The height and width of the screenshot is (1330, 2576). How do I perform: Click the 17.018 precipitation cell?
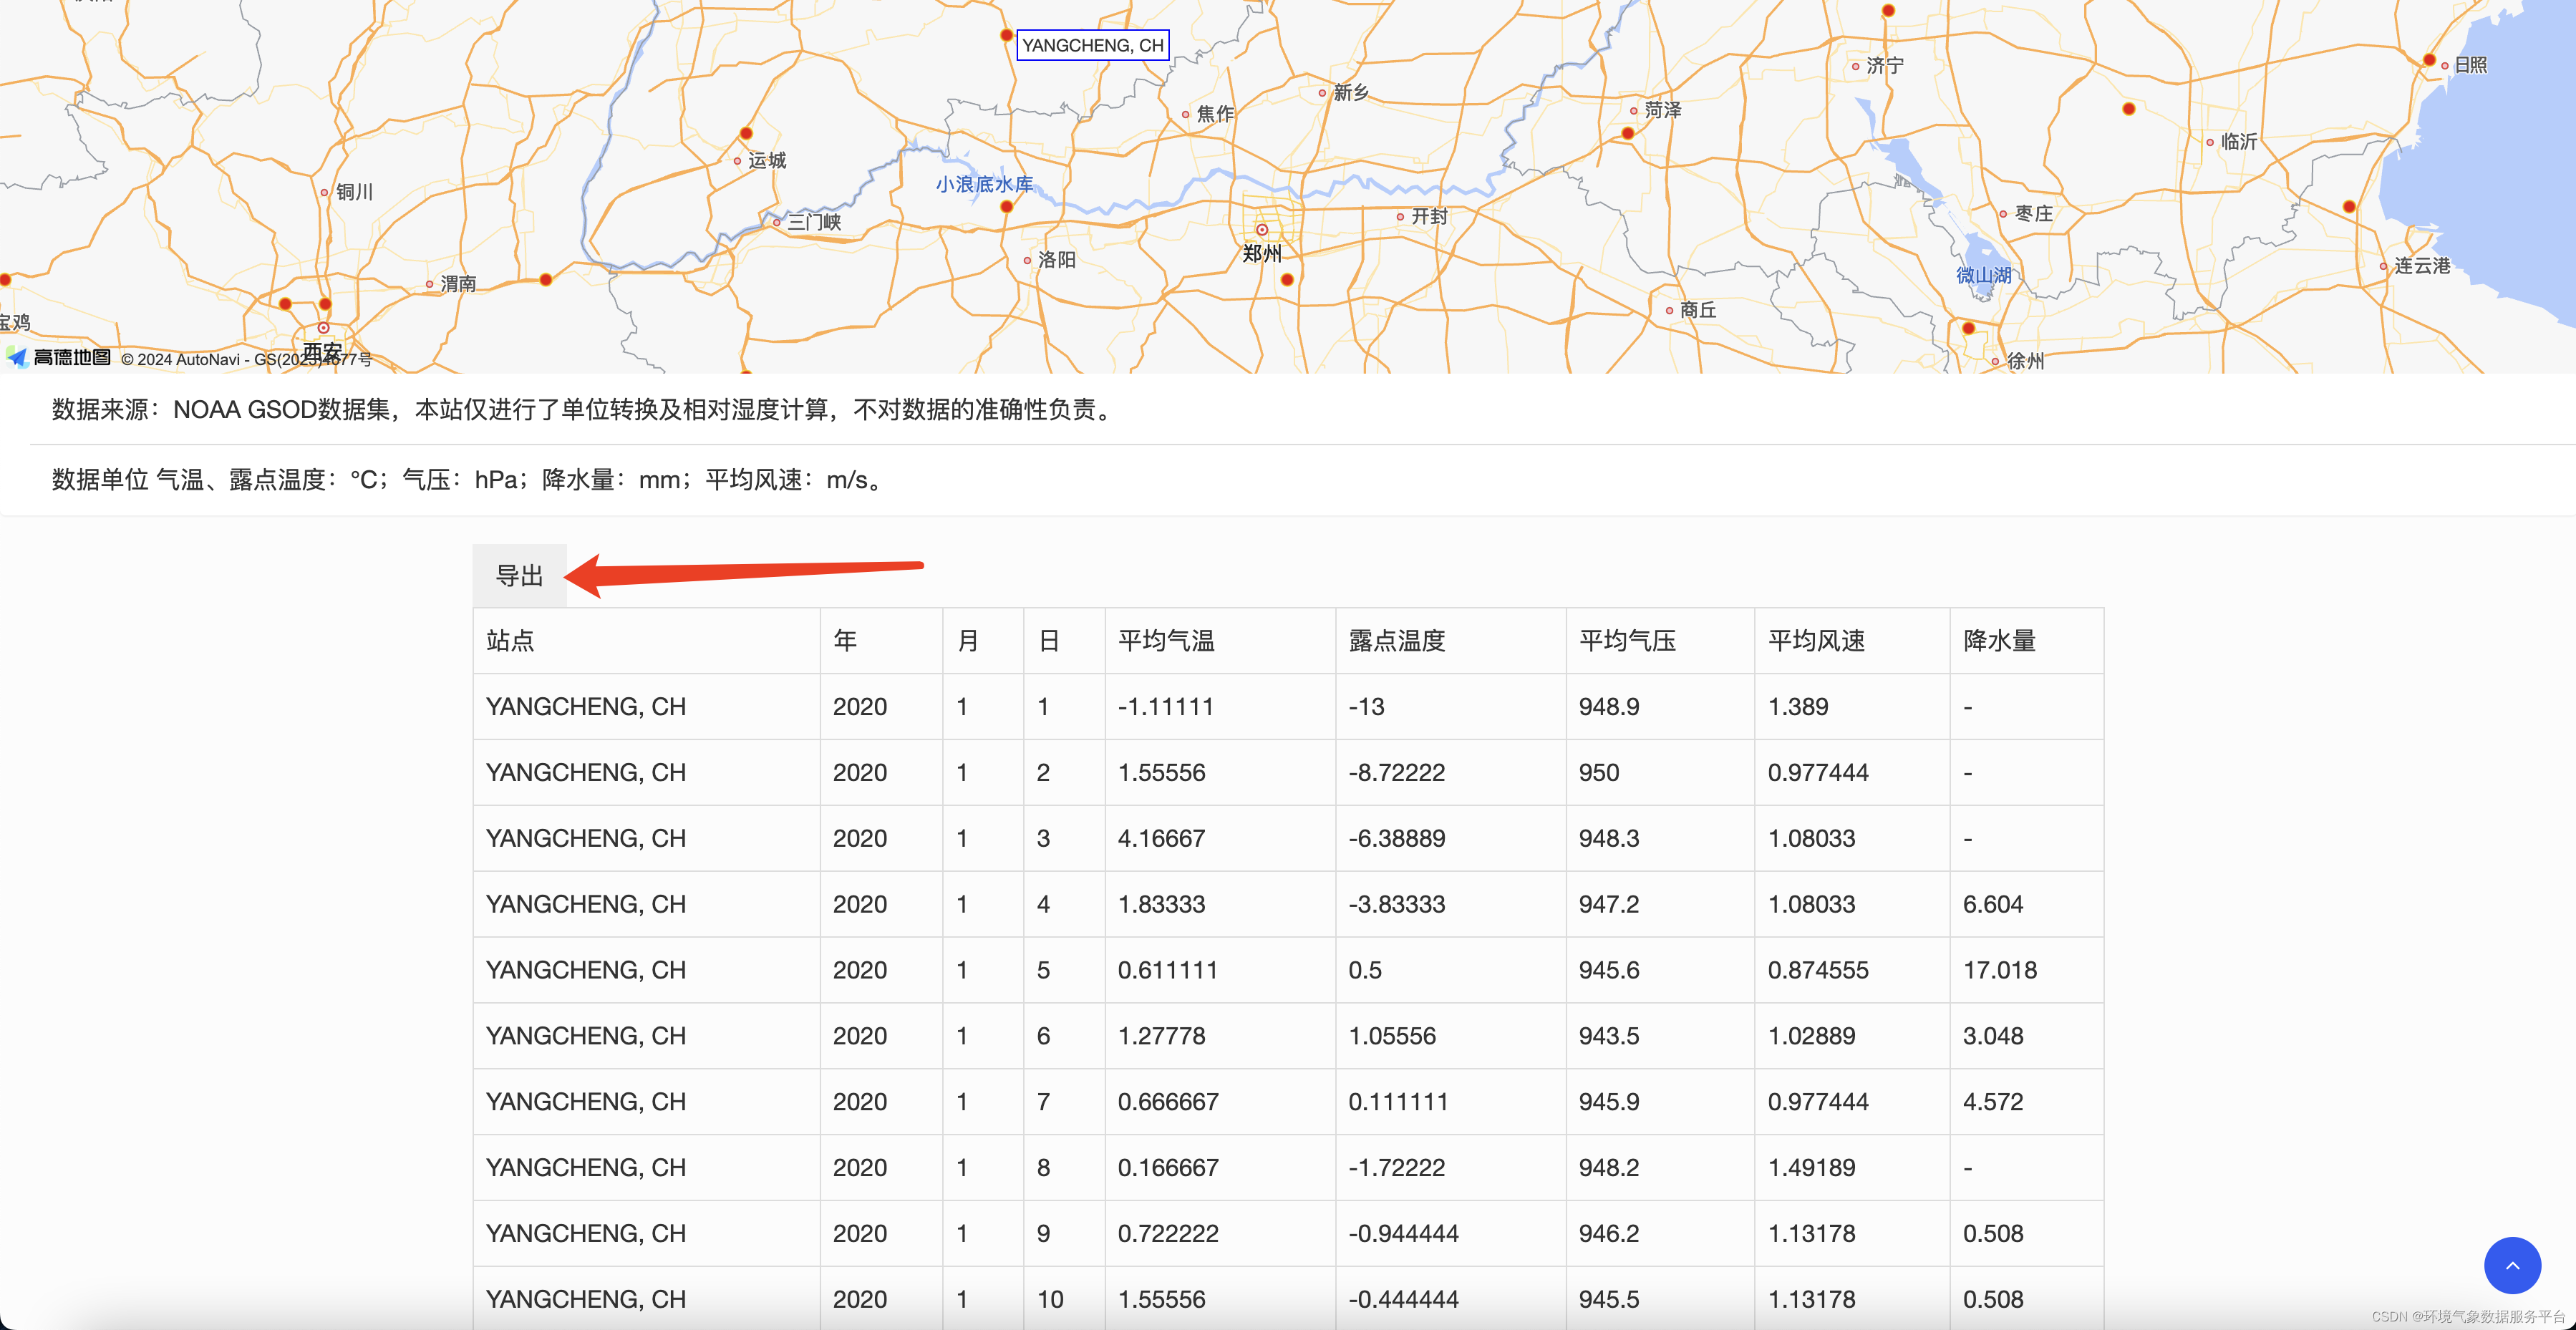1999,970
